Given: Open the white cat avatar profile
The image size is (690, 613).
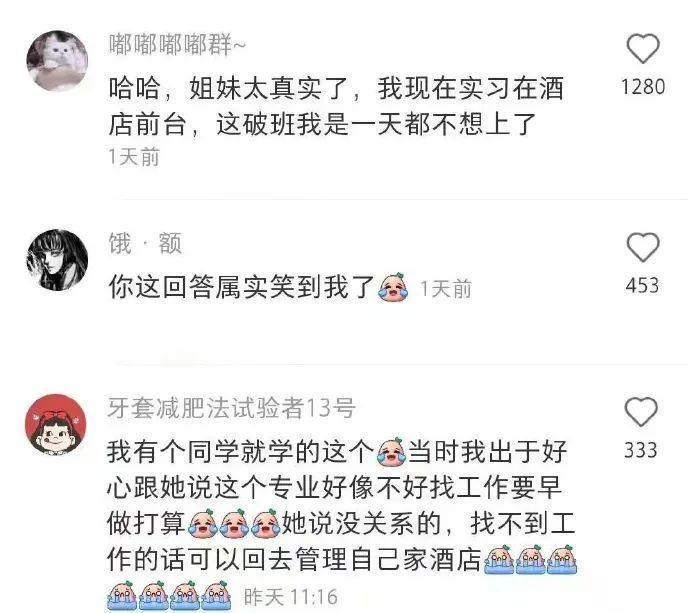Looking at the screenshot, I should [x=57, y=61].
